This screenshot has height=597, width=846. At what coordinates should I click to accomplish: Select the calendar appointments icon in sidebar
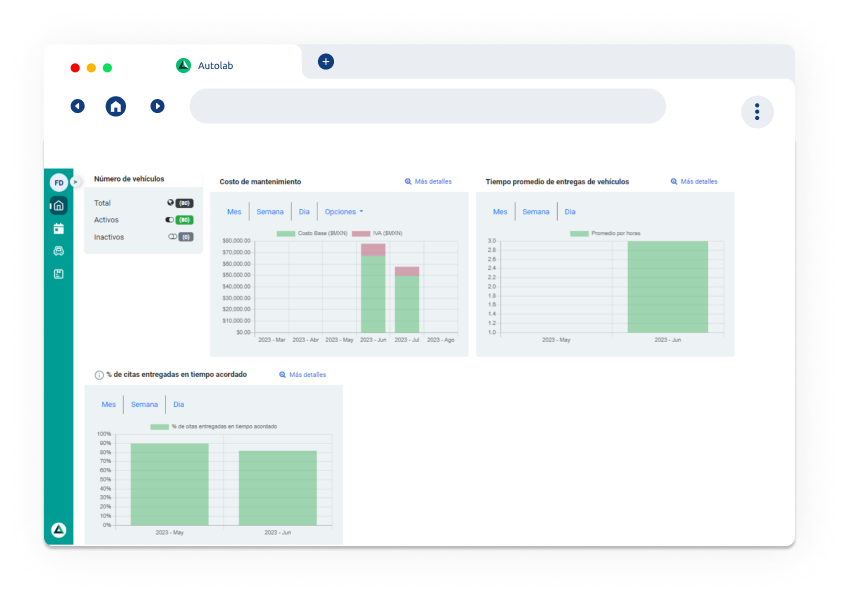click(x=59, y=228)
